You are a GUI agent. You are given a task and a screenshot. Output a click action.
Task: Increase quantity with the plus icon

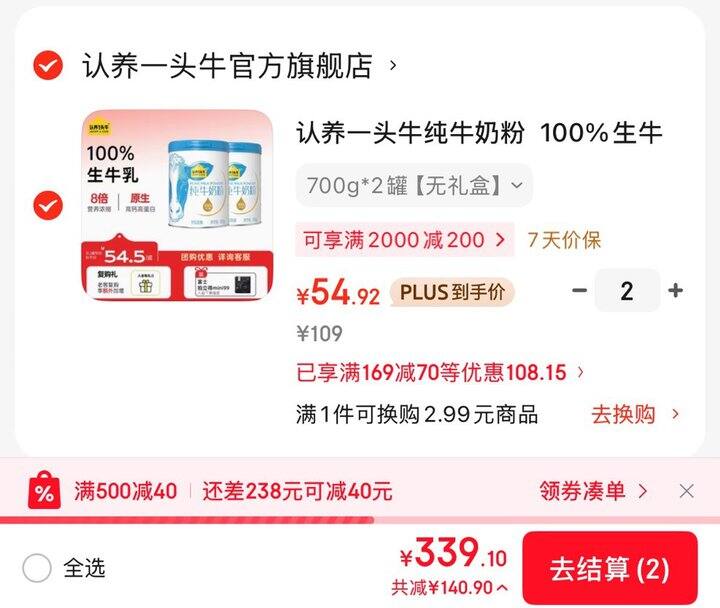675,290
